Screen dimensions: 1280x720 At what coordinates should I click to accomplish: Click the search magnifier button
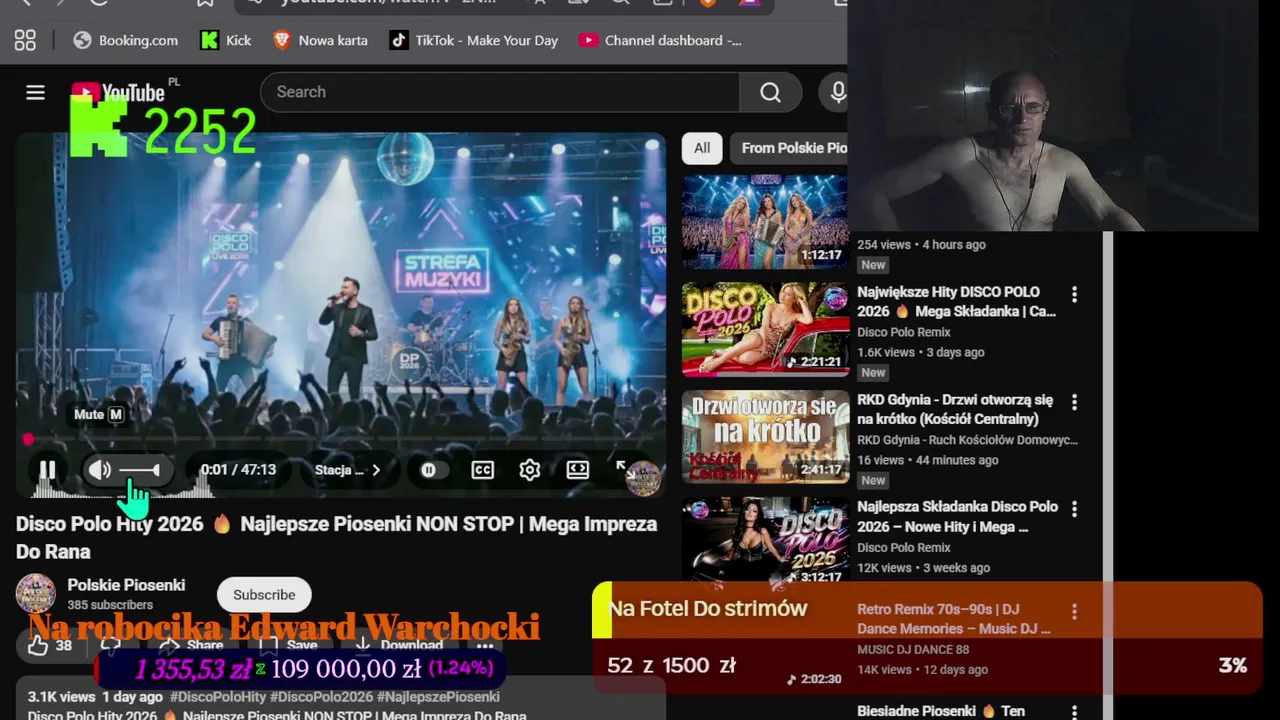tap(770, 92)
